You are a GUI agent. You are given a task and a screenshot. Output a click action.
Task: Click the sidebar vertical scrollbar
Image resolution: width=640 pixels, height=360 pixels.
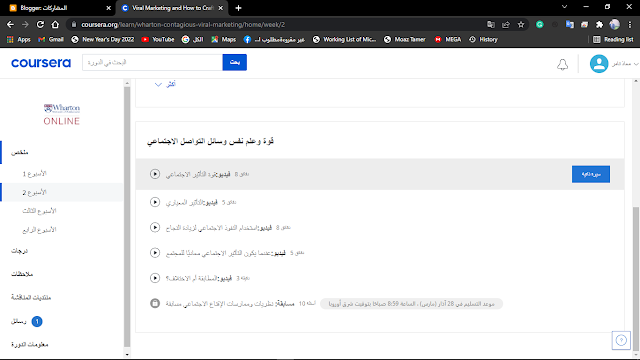[127, 216]
